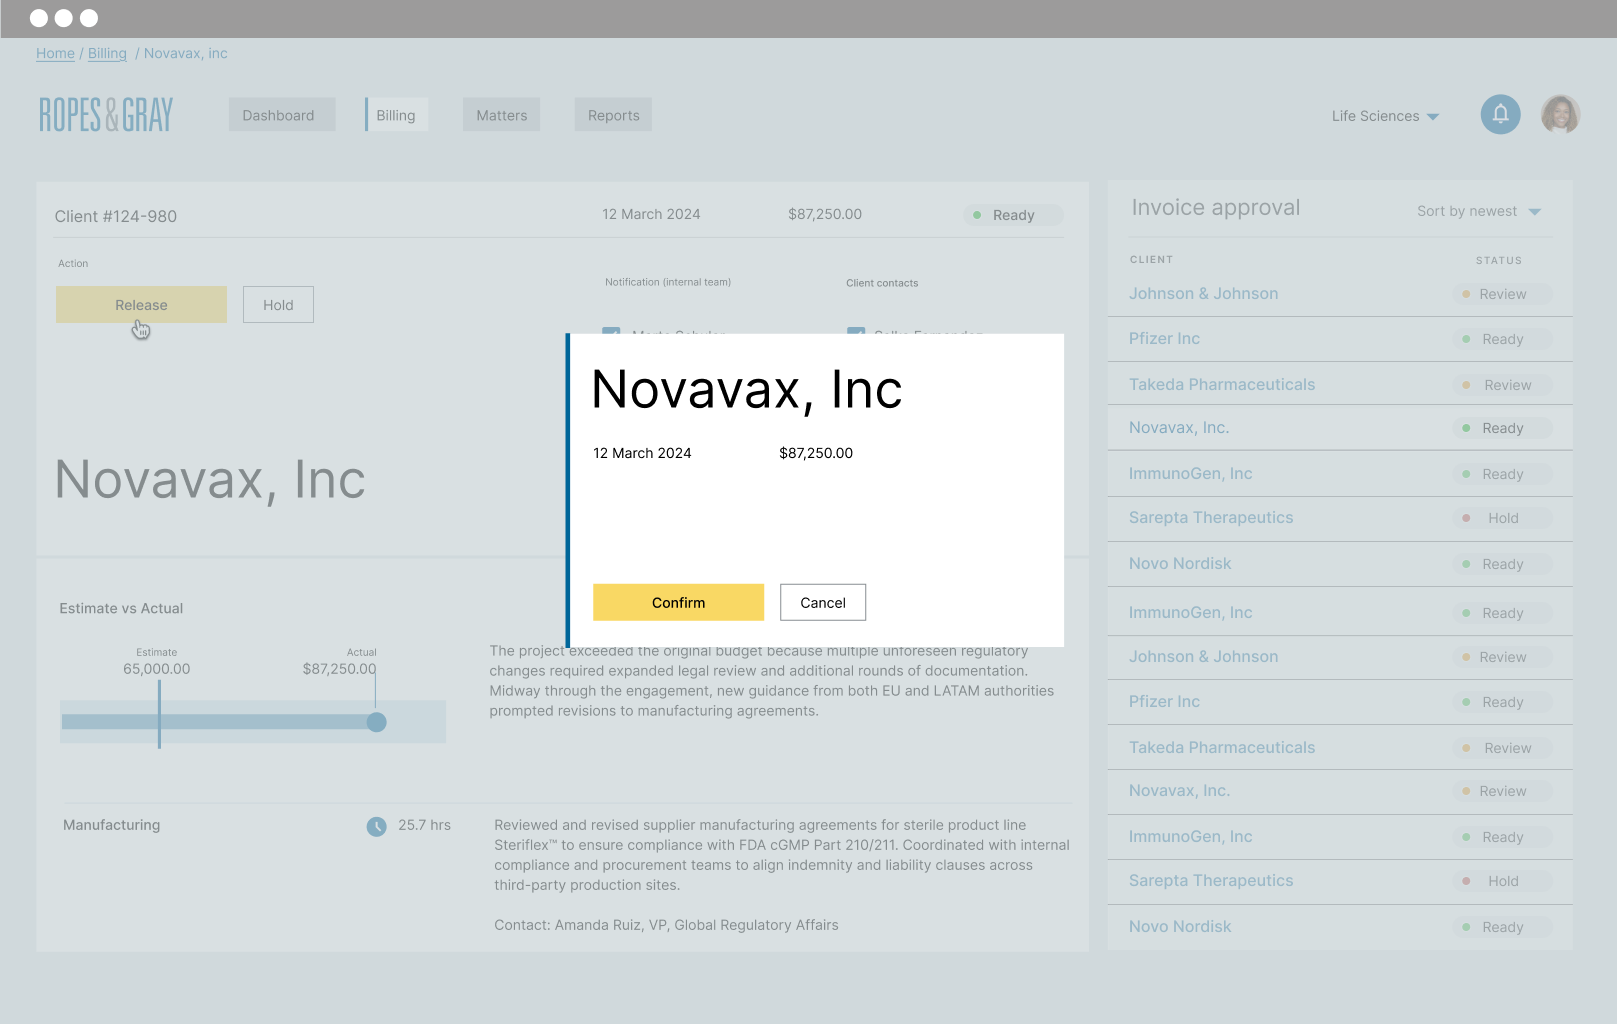Open the Sort by newest dropdown
This screenshot has width=1617, height=1024.
(x=1479, y=211)
